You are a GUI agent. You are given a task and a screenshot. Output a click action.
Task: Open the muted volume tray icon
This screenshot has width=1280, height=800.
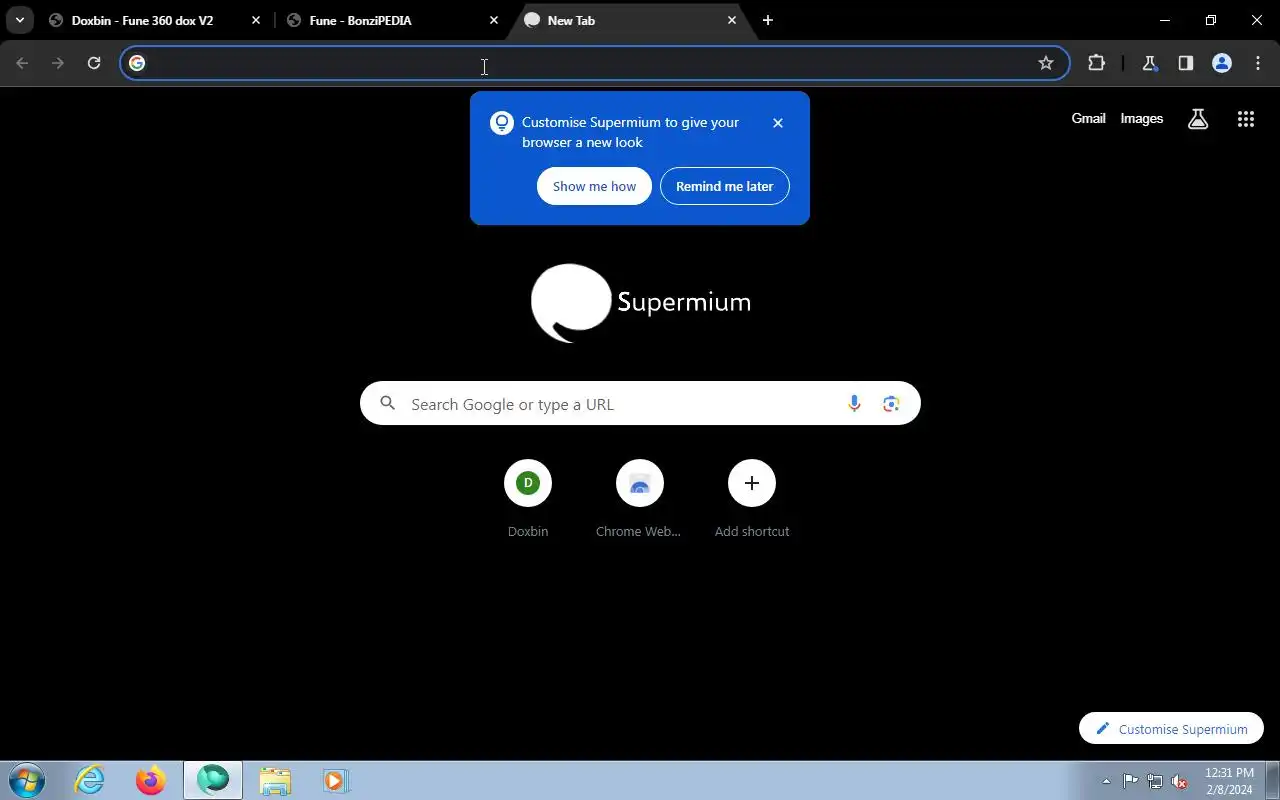(1180, 781)
